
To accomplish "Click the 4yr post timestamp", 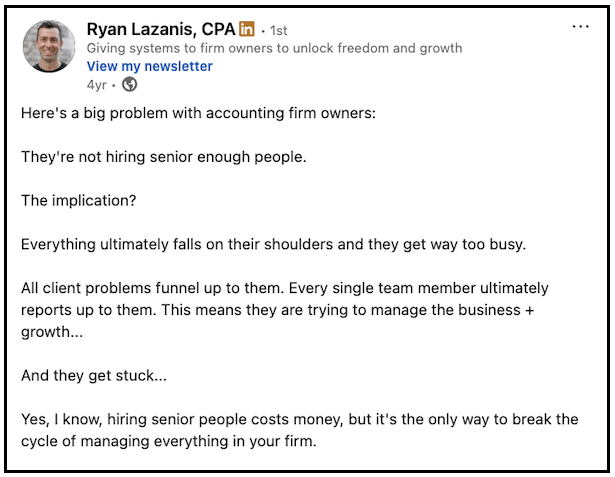I will (96, 84).
